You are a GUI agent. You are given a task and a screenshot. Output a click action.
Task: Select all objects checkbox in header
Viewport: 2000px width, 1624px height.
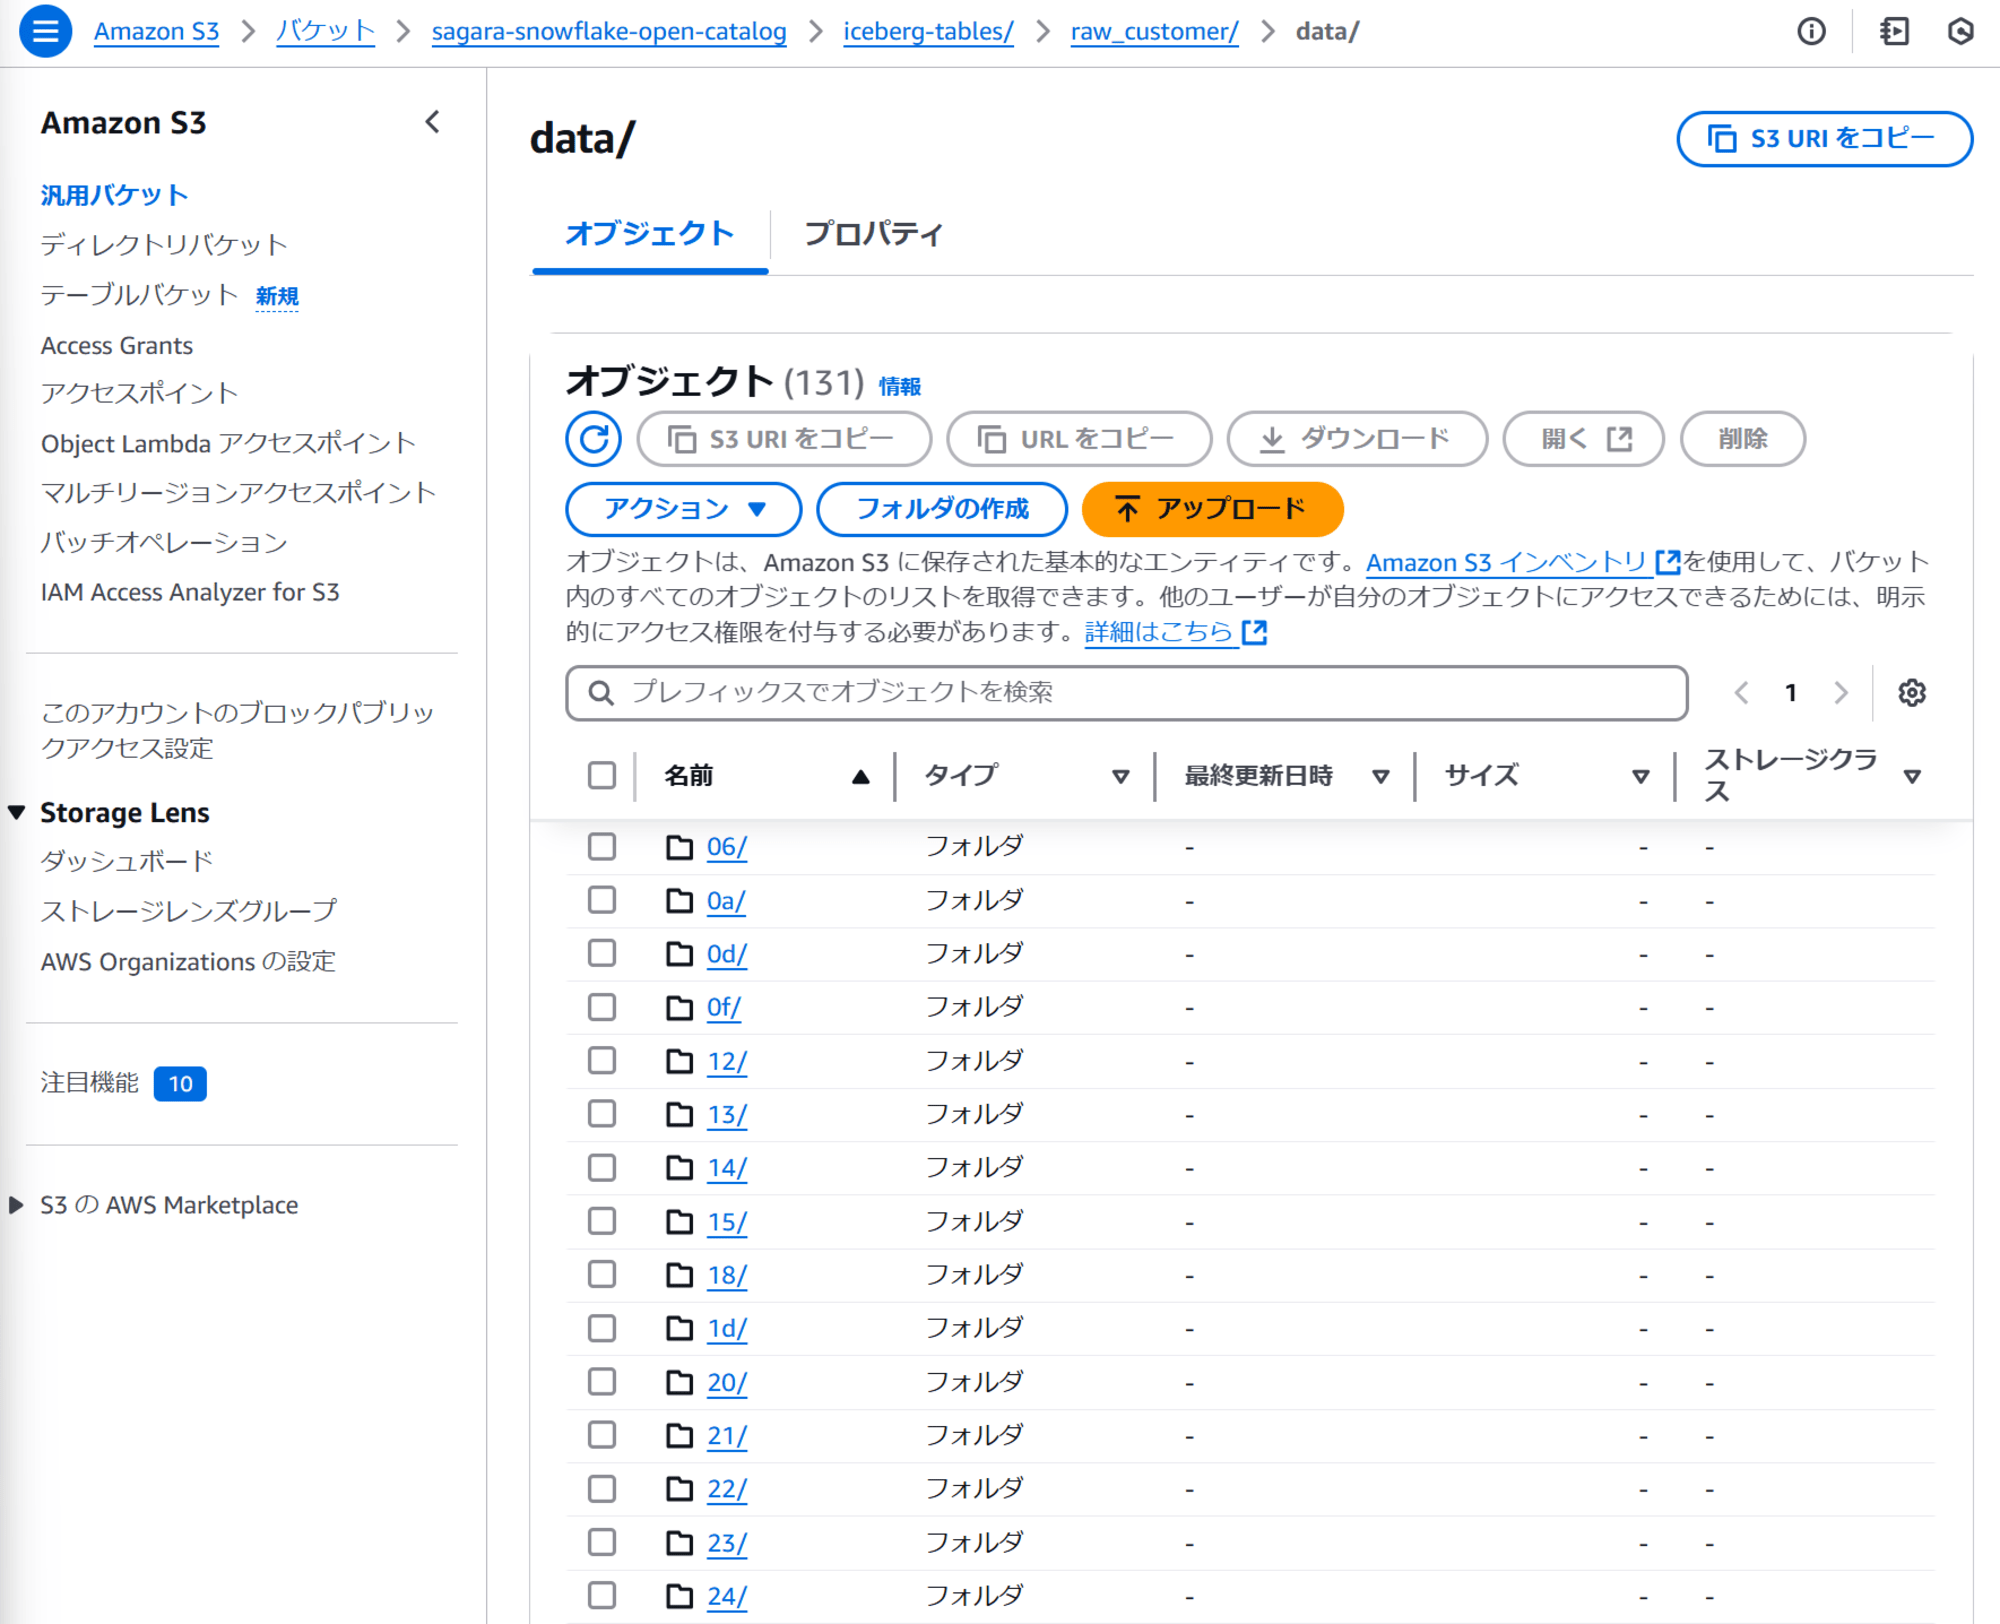coord(602,775)
